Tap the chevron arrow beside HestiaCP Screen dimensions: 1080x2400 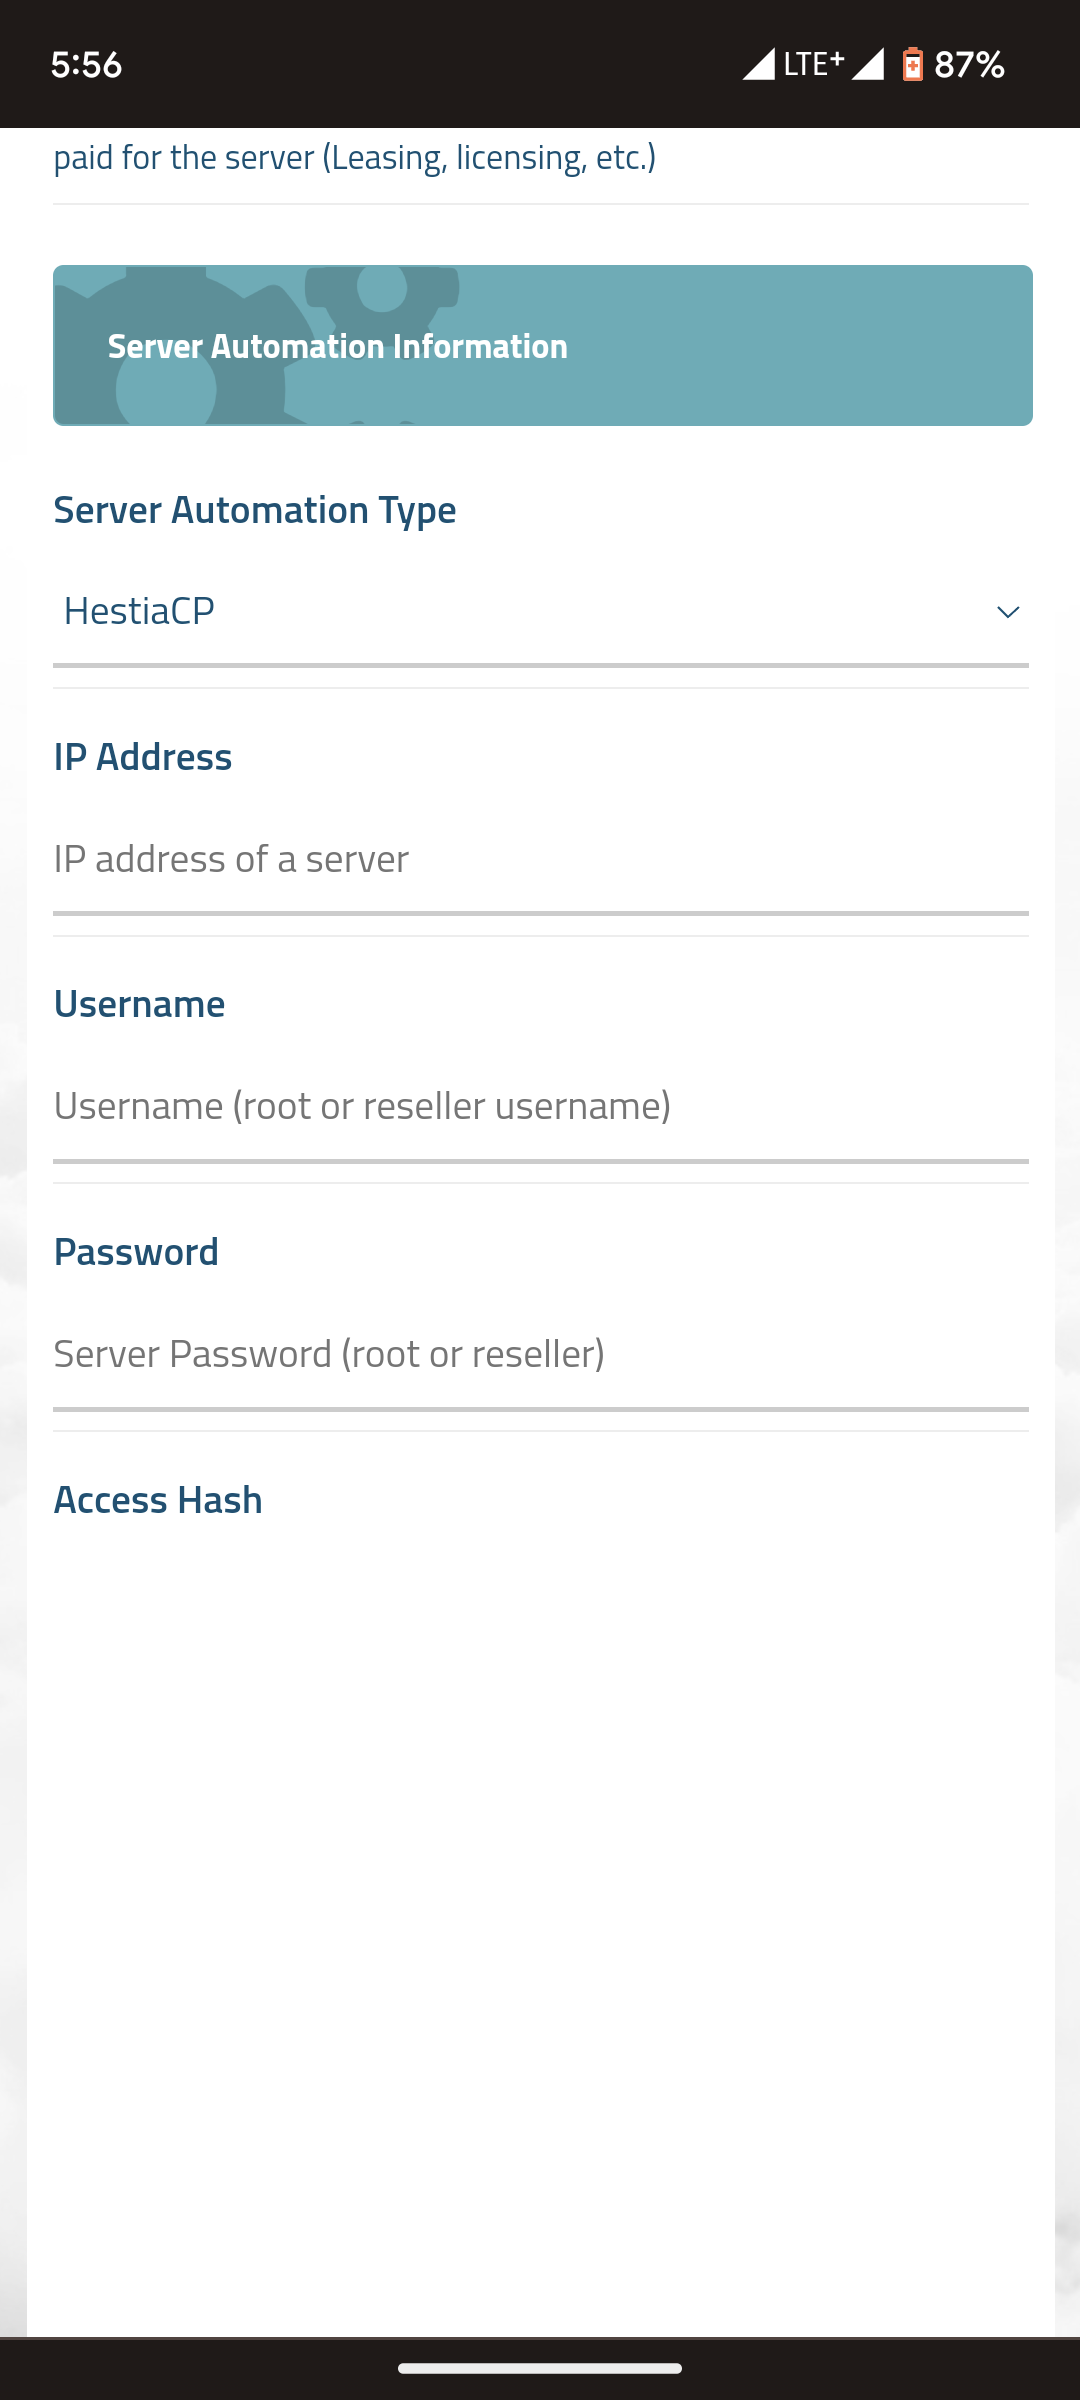coord(1007,612)
